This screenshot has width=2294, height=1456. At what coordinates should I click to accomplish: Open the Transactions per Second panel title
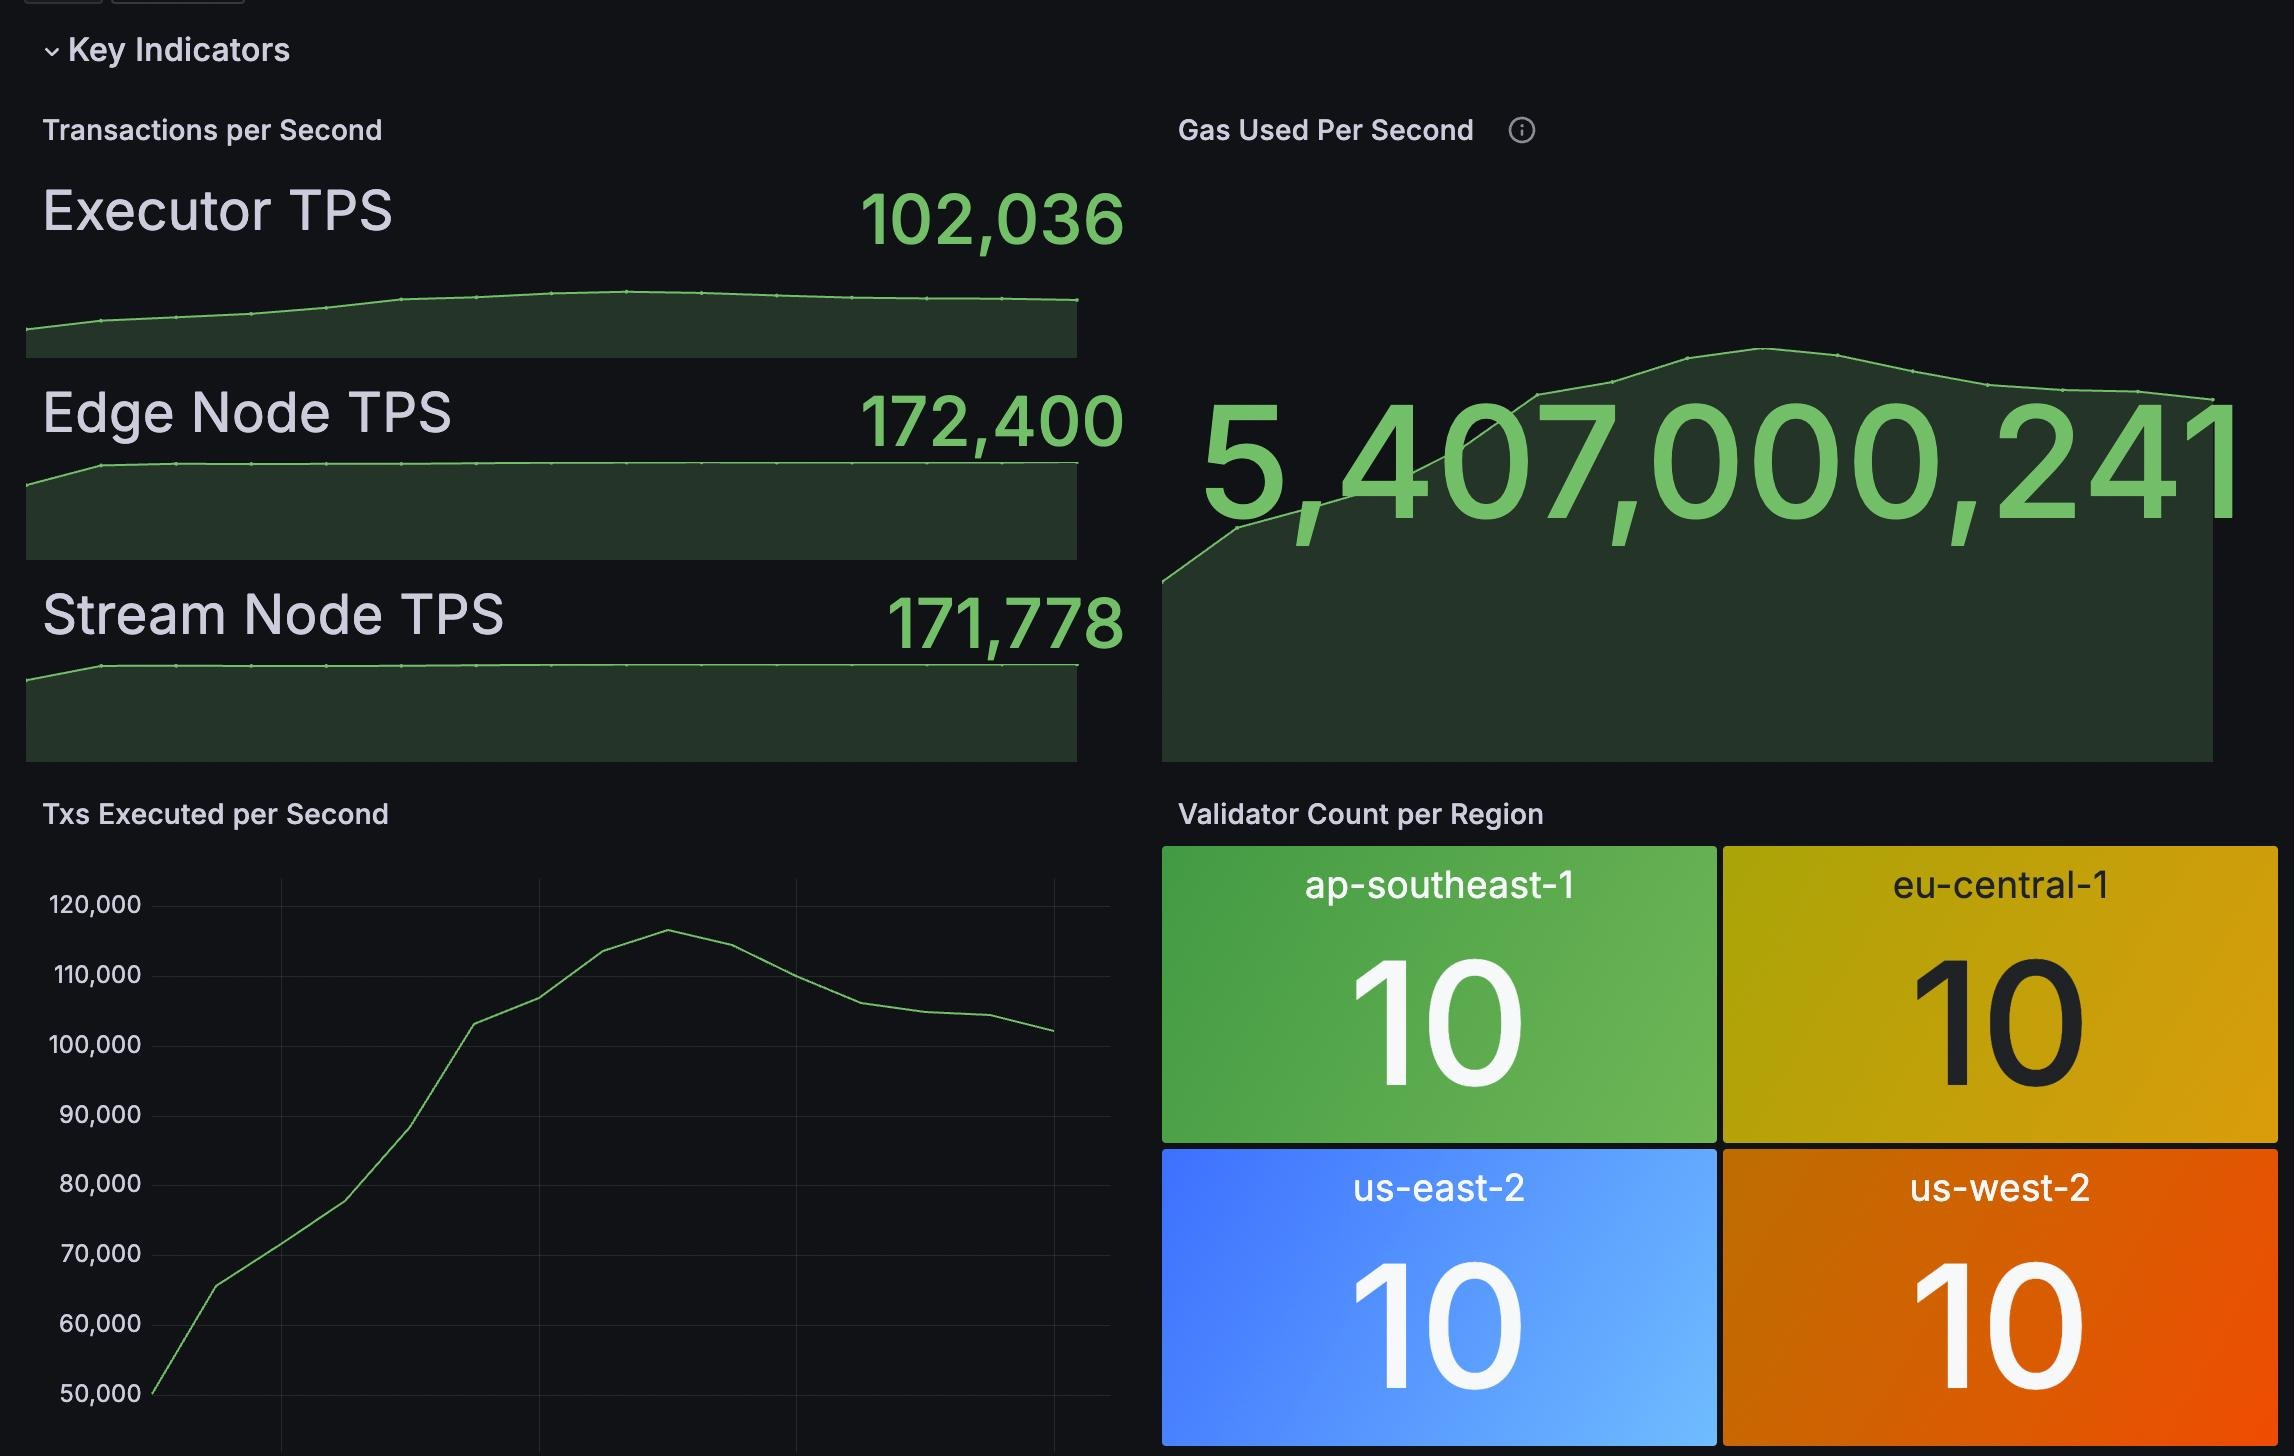[212, 130]
